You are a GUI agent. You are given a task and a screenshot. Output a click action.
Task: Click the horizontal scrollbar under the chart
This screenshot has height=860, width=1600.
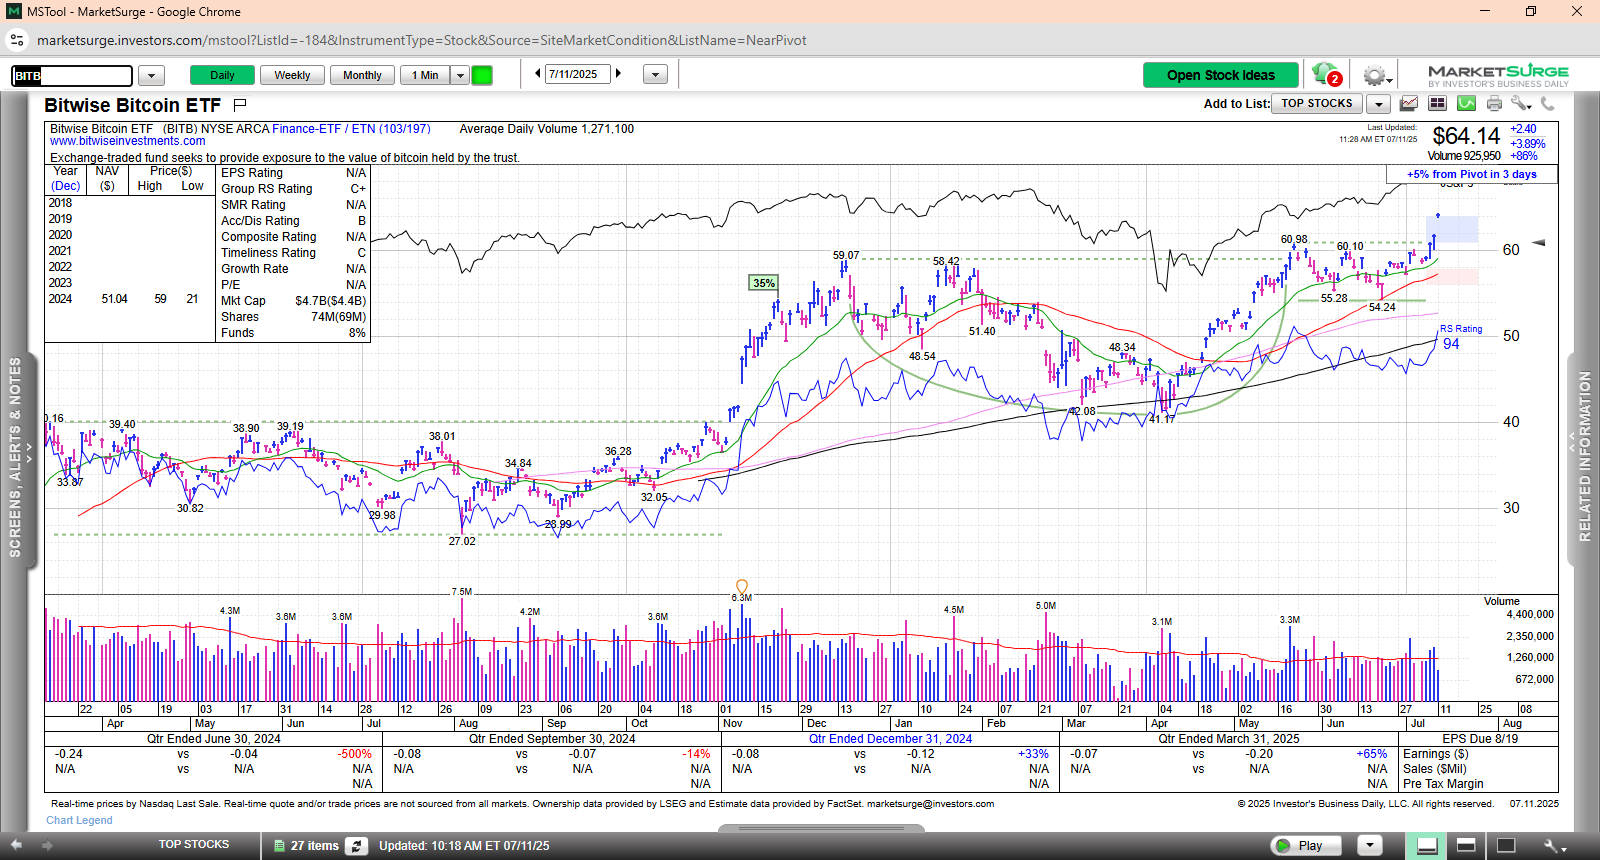coord(821,828)
